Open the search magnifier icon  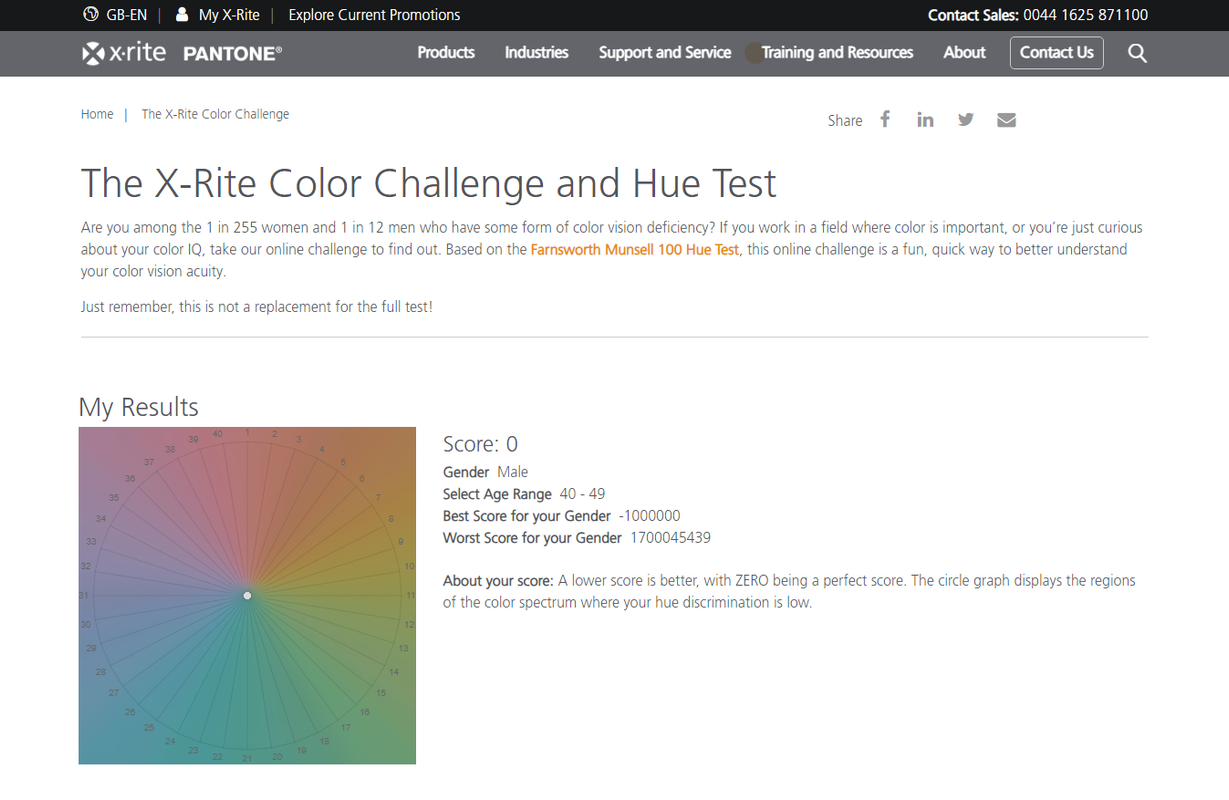[x=1137, y=53]
